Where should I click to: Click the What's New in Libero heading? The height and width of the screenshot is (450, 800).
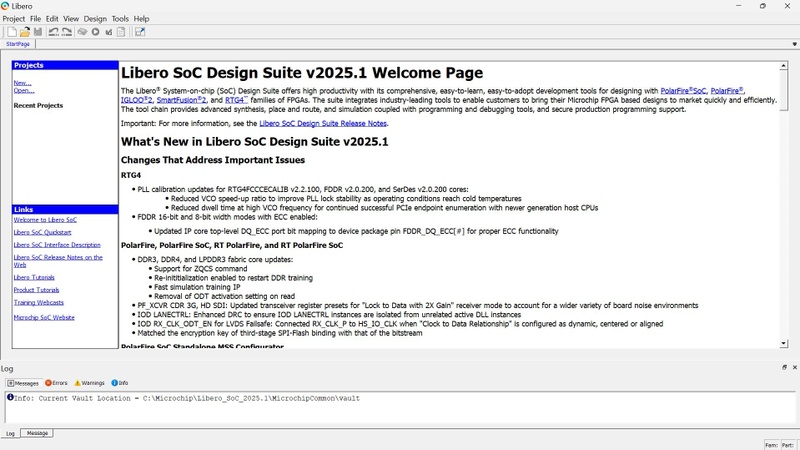[255, 142]
